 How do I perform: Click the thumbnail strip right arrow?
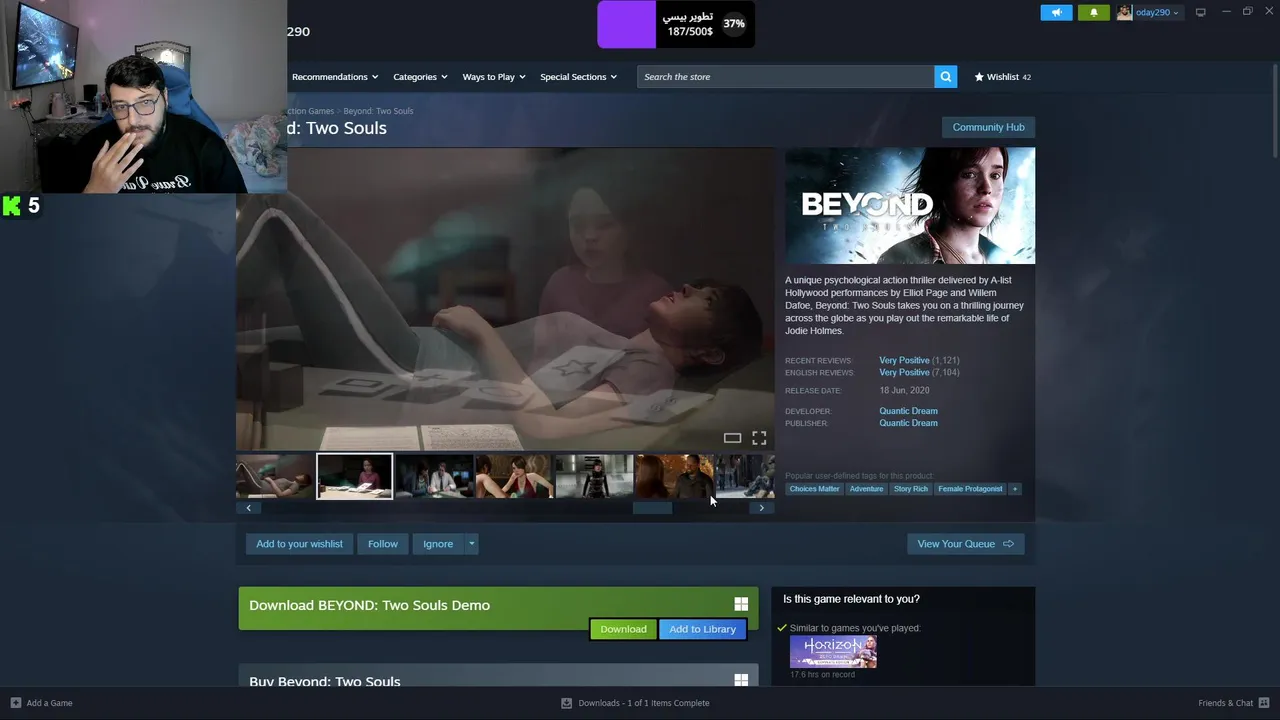[x=762, y=508]
